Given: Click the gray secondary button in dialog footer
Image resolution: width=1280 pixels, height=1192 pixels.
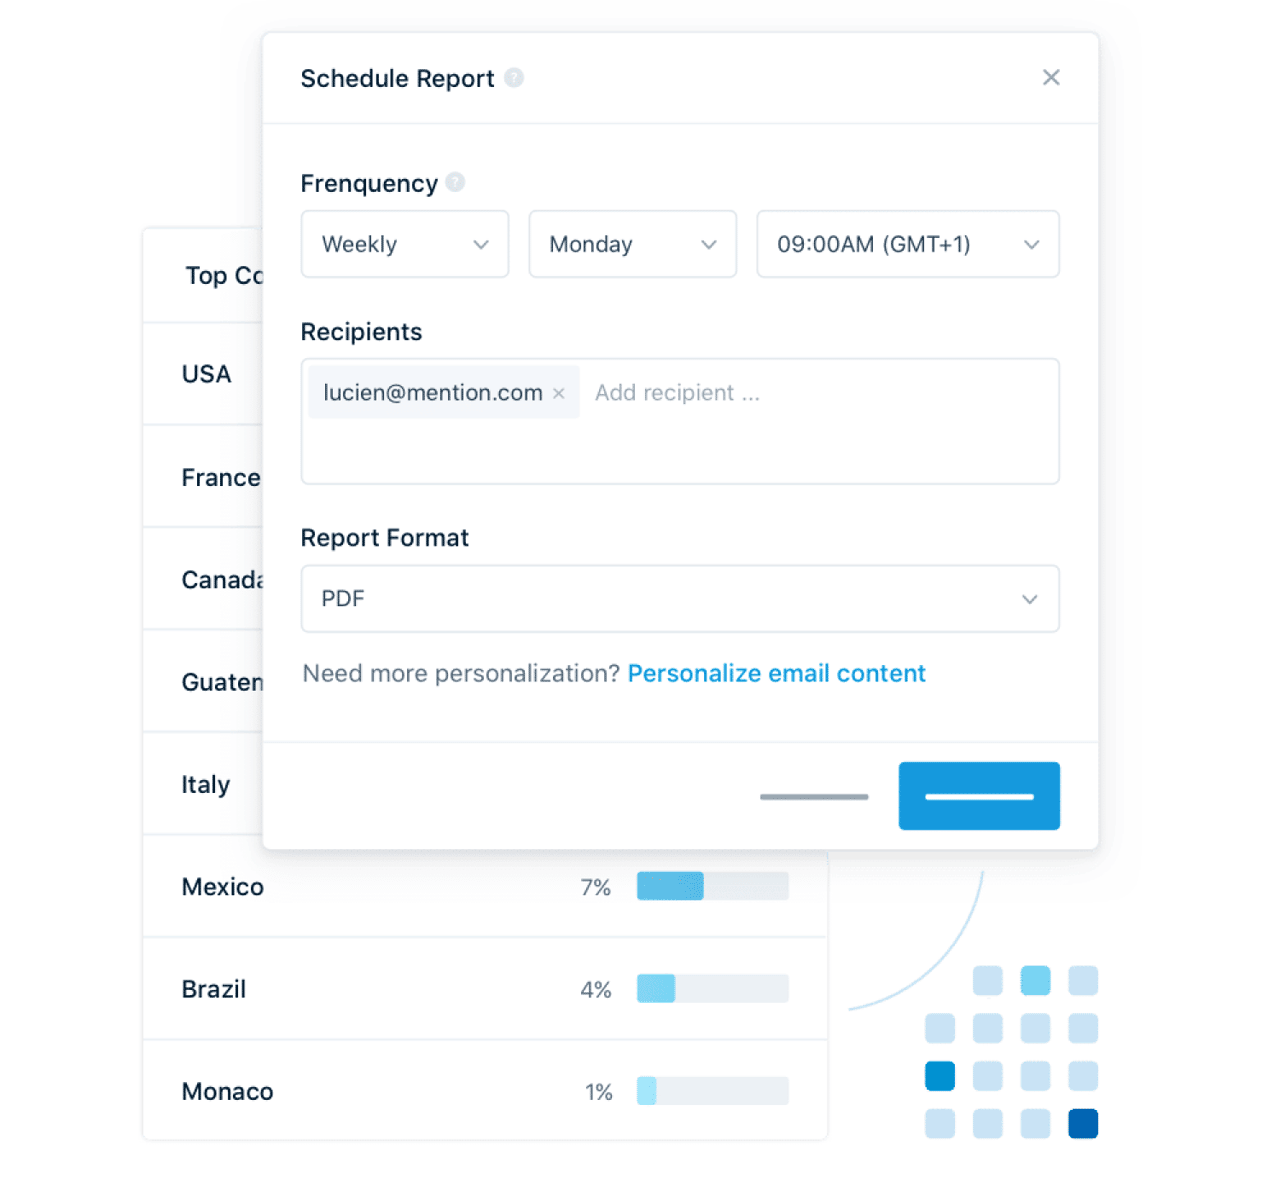Looking at the screenshot, I should pyautogui.click(x=814, y=797).
